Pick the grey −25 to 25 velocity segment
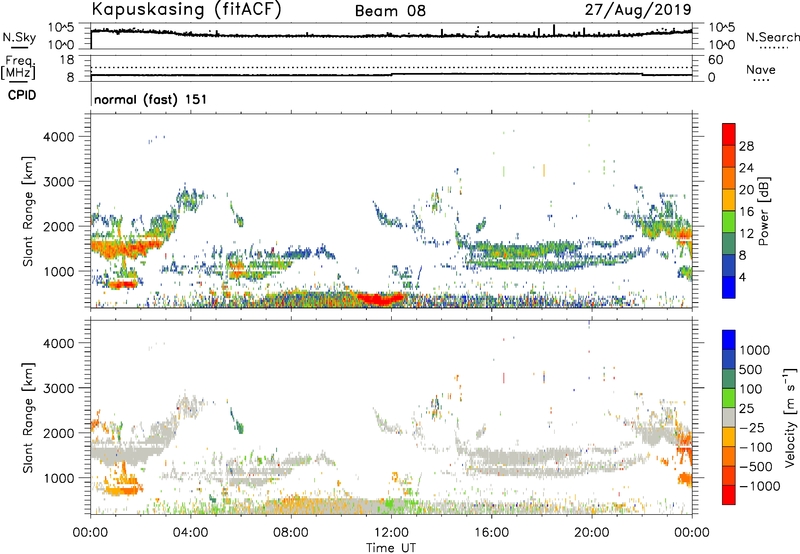800x554 pixels. pyautogui.click(x=729, y=418)
